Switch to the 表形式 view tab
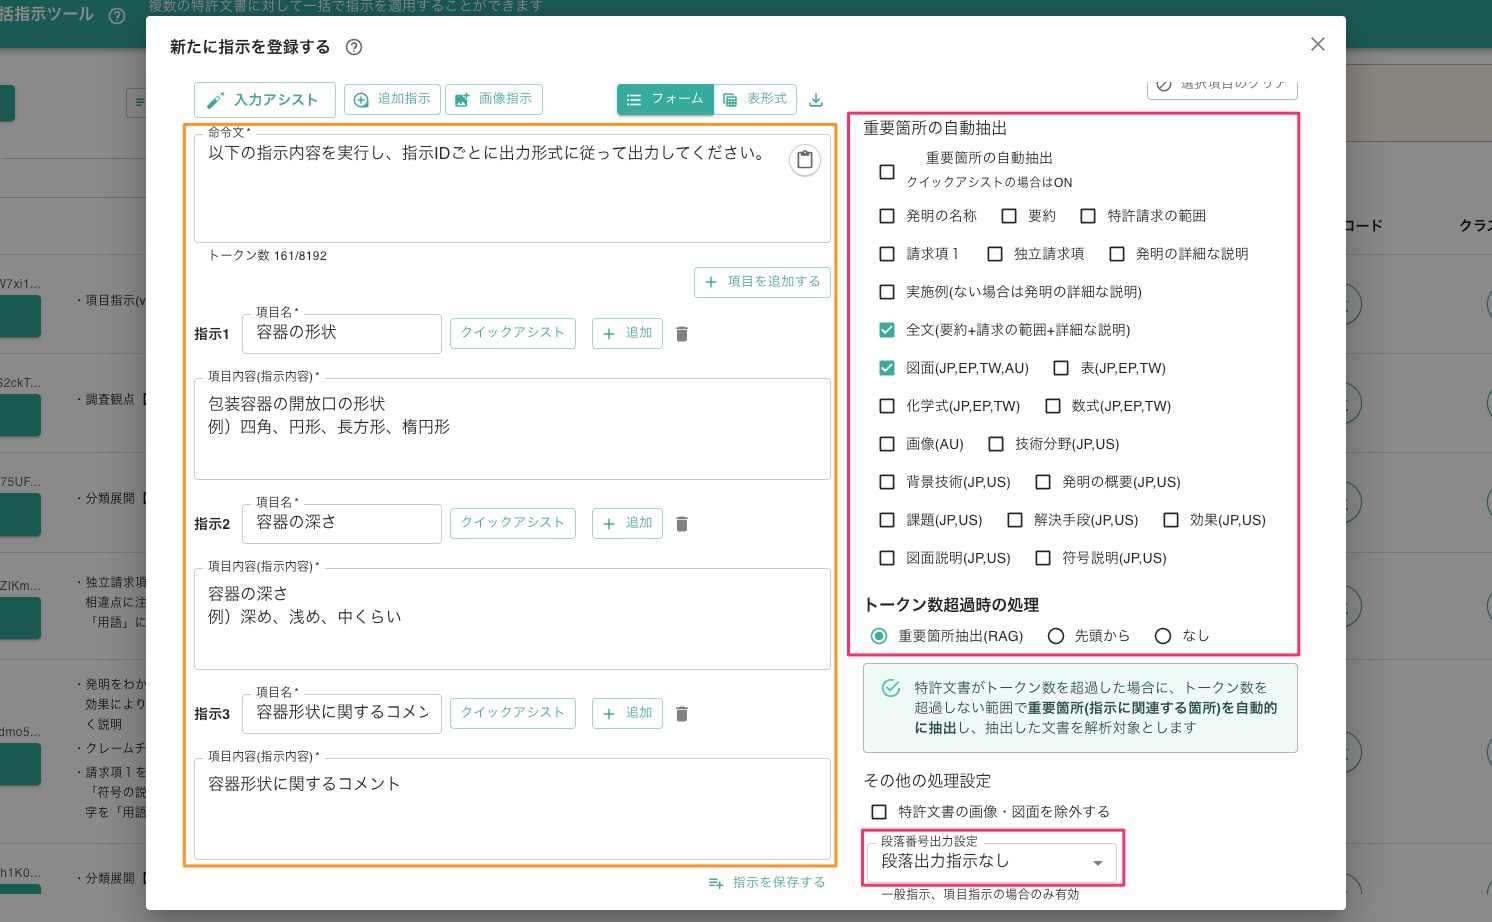1492x922 pixels. click(x=755, y=99)
